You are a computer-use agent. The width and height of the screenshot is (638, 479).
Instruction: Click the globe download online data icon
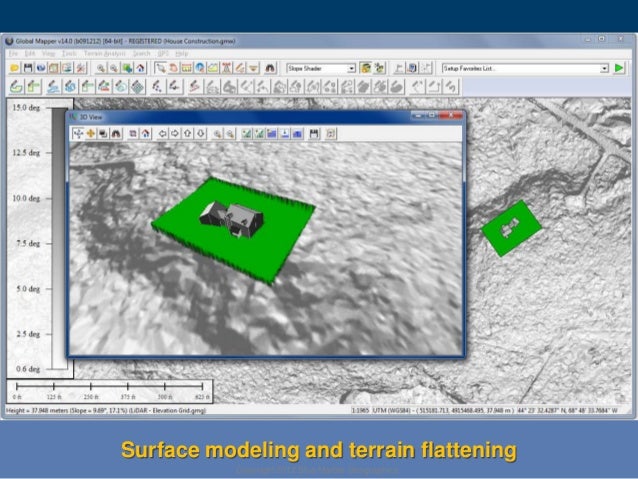coord(42,68)
